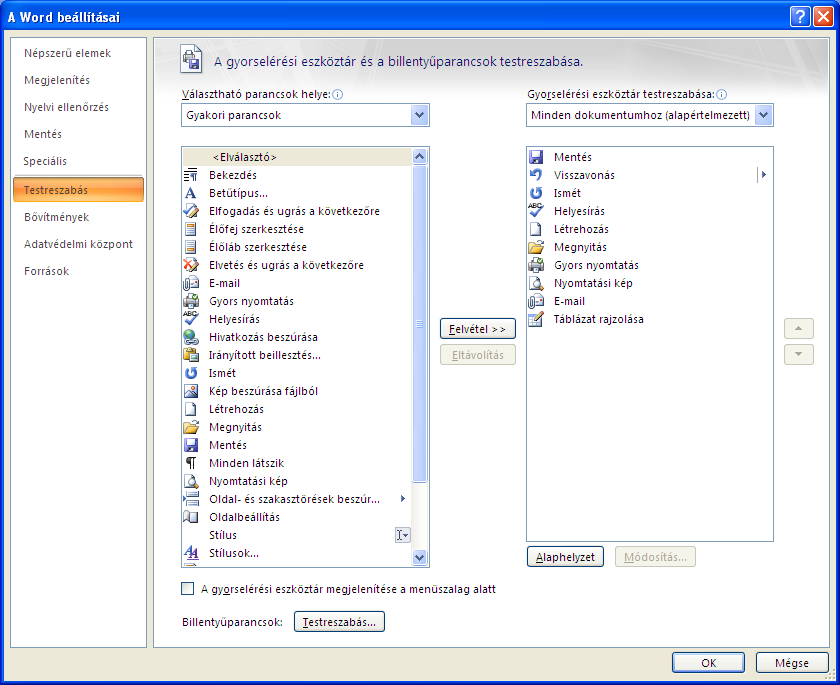Image resolution: width=840 pixels, height=685 pixels.
Task: Select Megnyitás folder icon in Quick Access list
Action: 536,247
